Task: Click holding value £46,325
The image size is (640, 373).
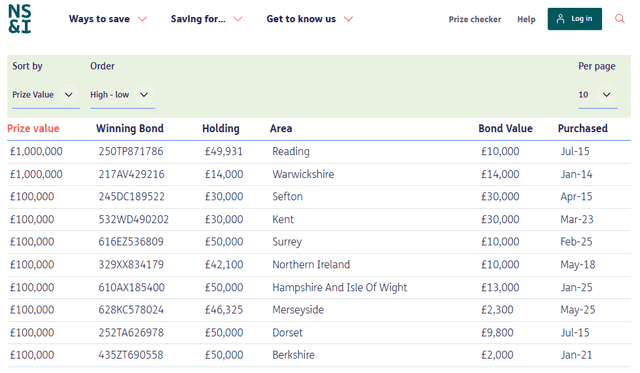Action: 224,310
